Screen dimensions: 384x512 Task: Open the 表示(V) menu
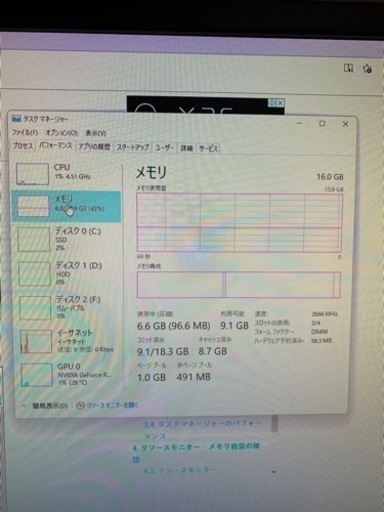[96, 133]
